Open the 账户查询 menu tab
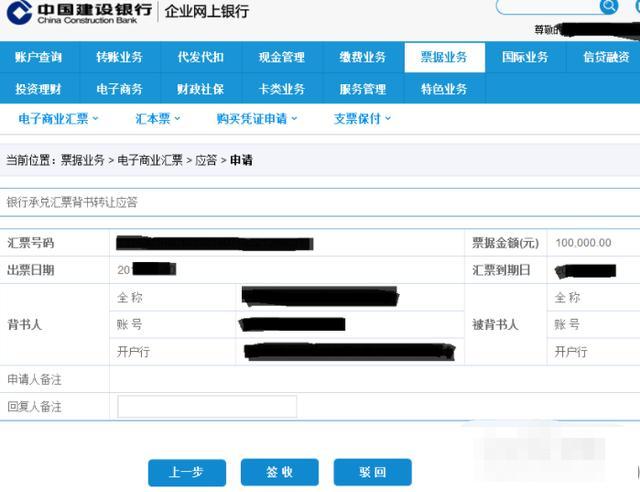This screenshot has height=492, width=640. [x=39, y=57]
